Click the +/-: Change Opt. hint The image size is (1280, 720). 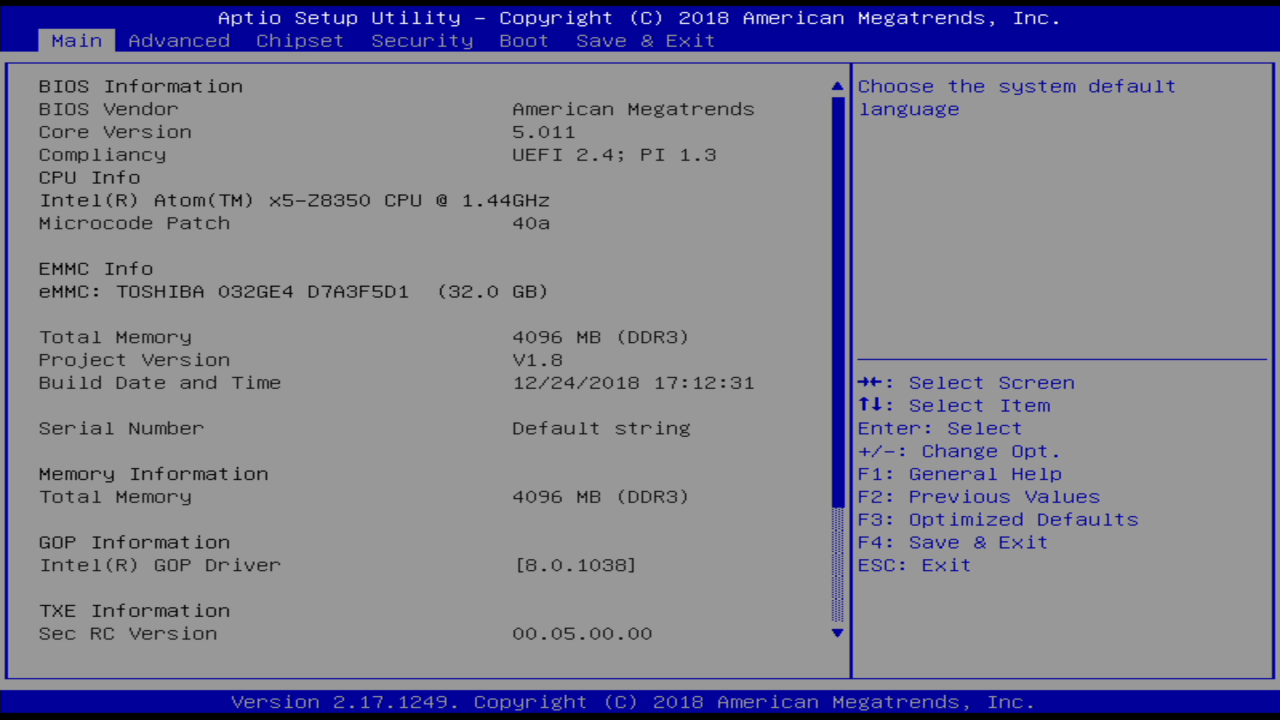coord(959,451)
